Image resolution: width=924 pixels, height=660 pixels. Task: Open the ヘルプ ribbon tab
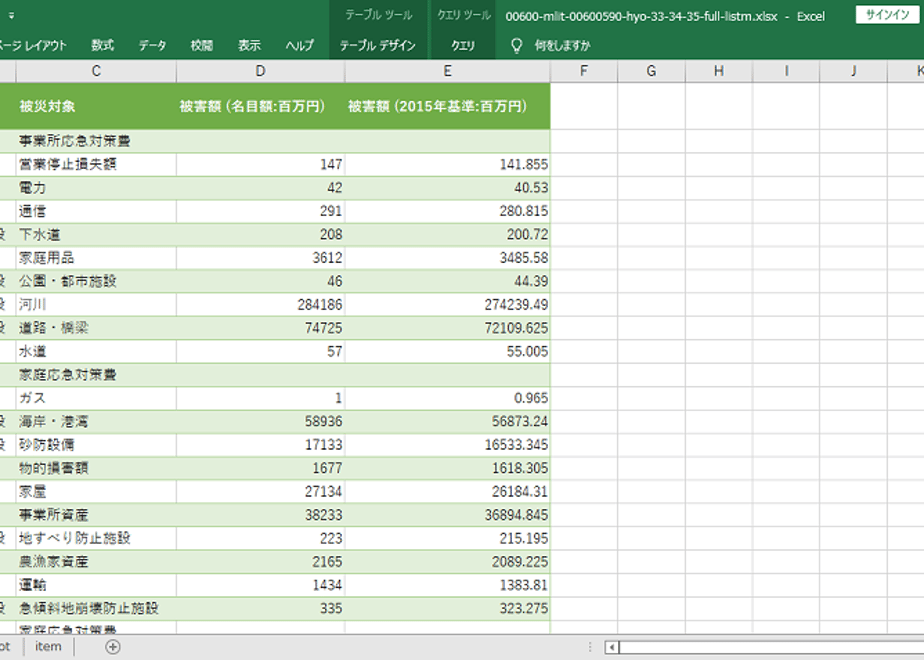point(299,45)
